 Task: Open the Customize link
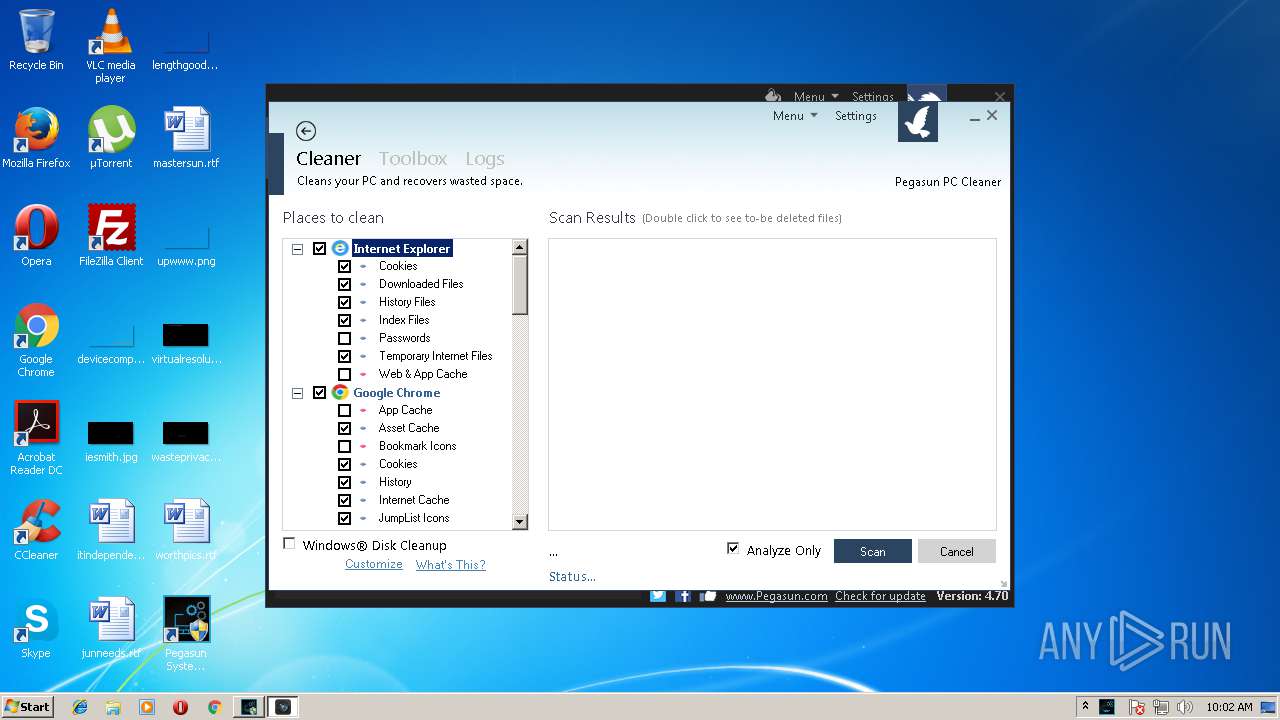coord(374,564)
